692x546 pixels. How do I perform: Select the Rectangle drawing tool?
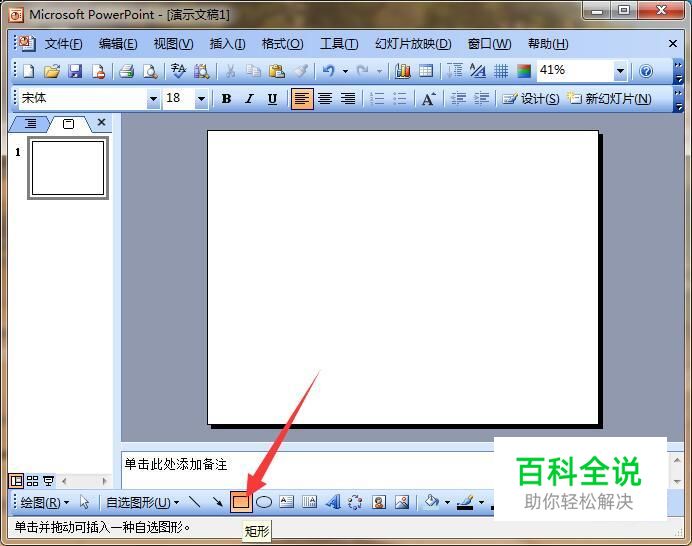tap(241, 502)
